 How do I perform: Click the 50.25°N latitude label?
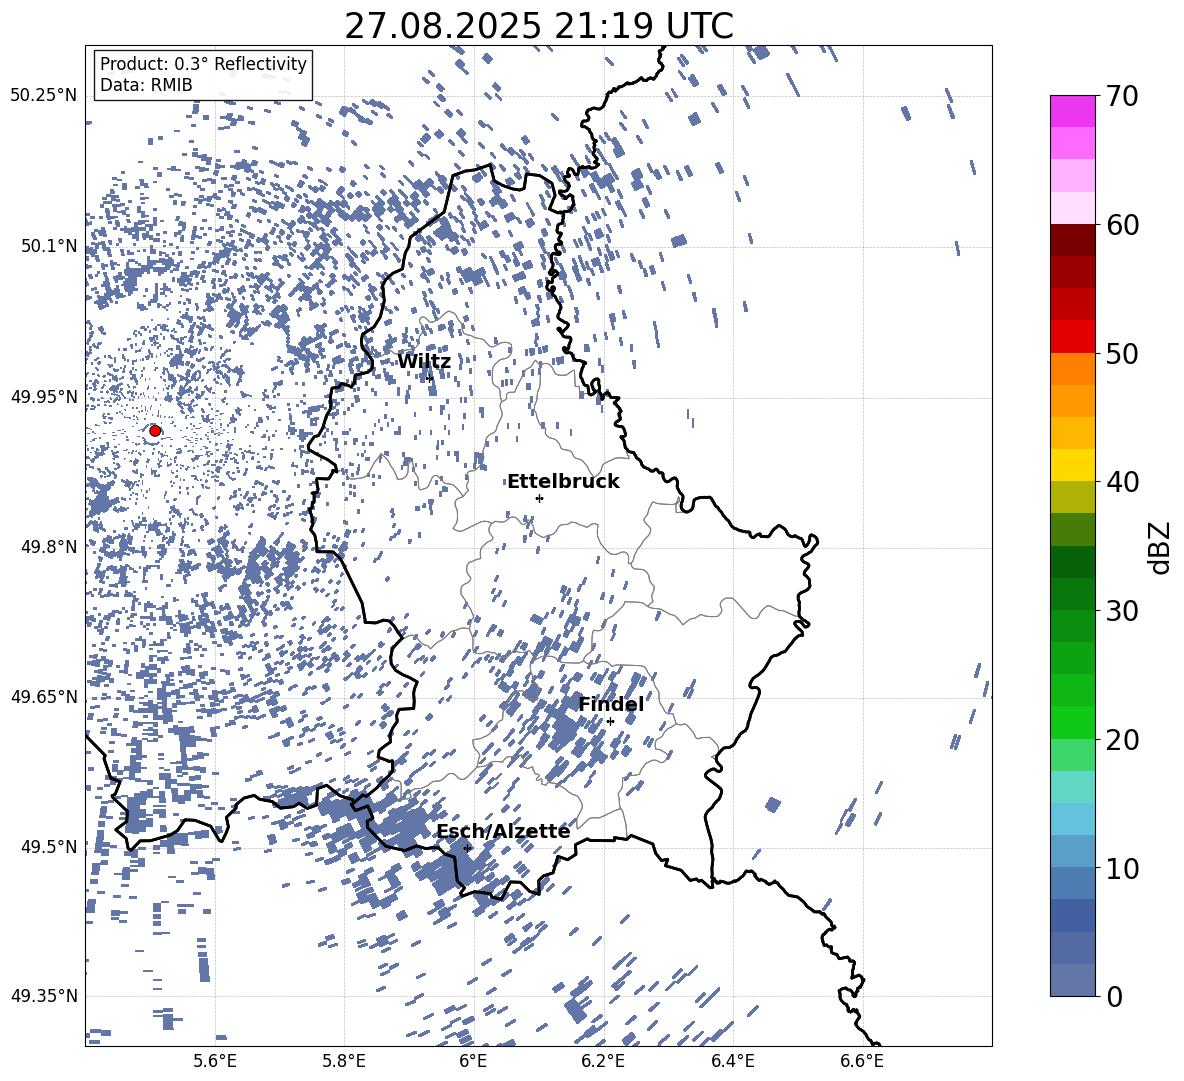[x=44, y=96]
